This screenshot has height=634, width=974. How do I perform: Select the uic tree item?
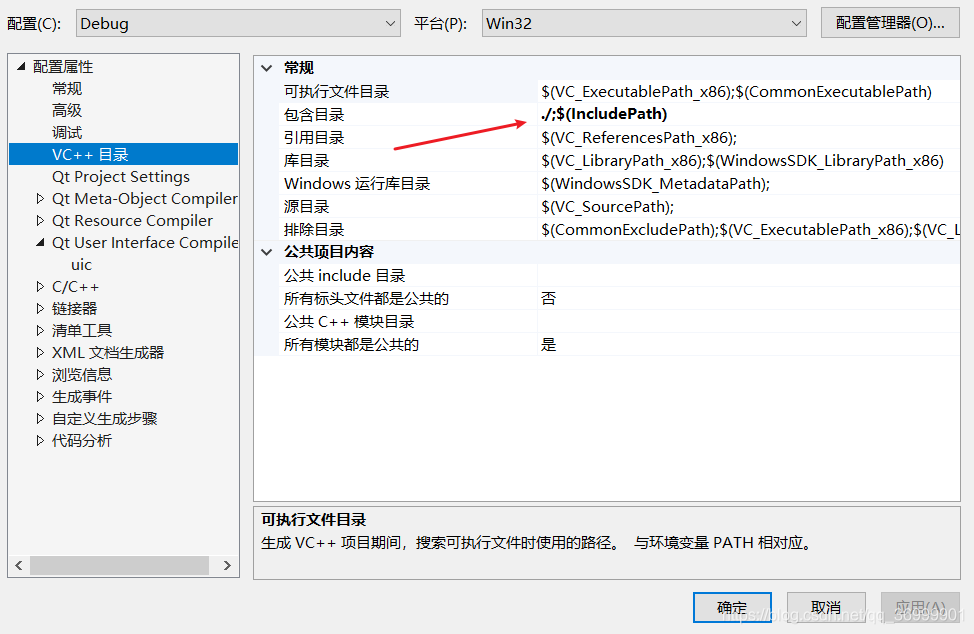tap(81, 265)
